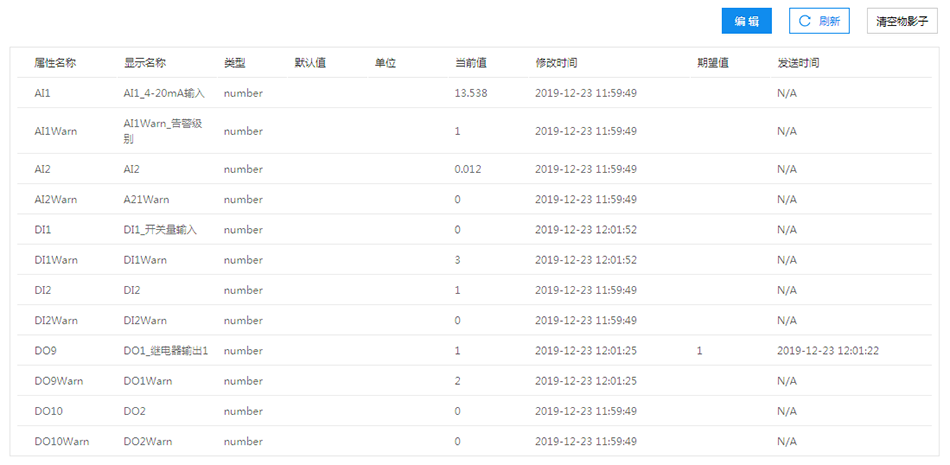Viewport: 950px width, 465px height.
Task: Click the 发送时间 column header
Action: pyautogui.click(x=798, y=63)
